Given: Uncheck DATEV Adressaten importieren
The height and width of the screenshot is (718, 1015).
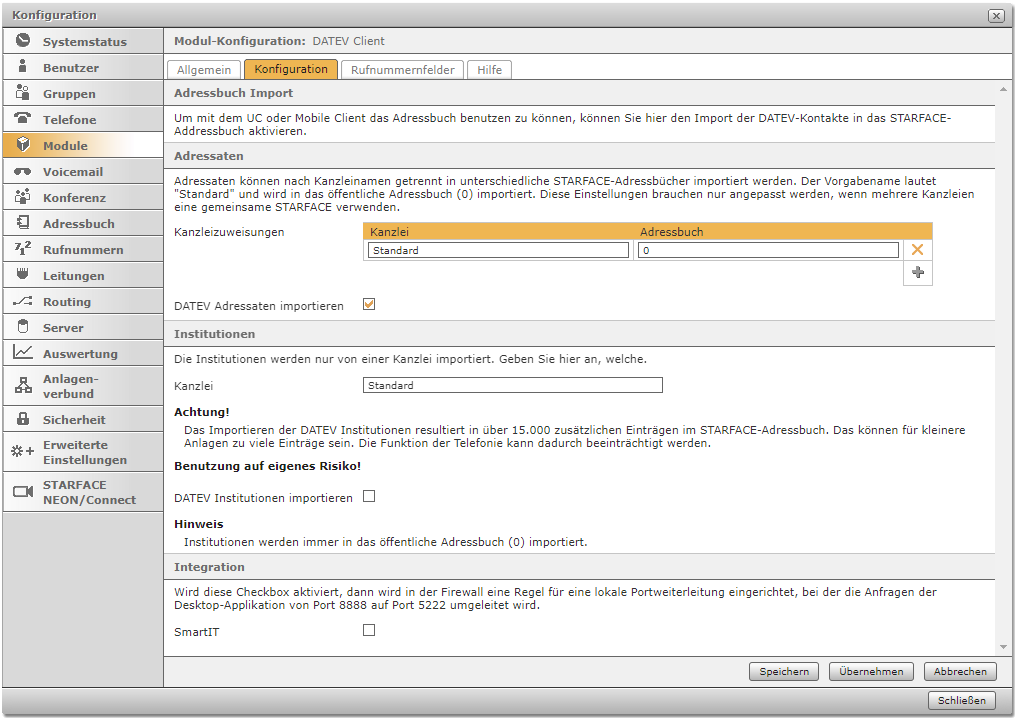Looking at the screenshot, I should point(369,304).
